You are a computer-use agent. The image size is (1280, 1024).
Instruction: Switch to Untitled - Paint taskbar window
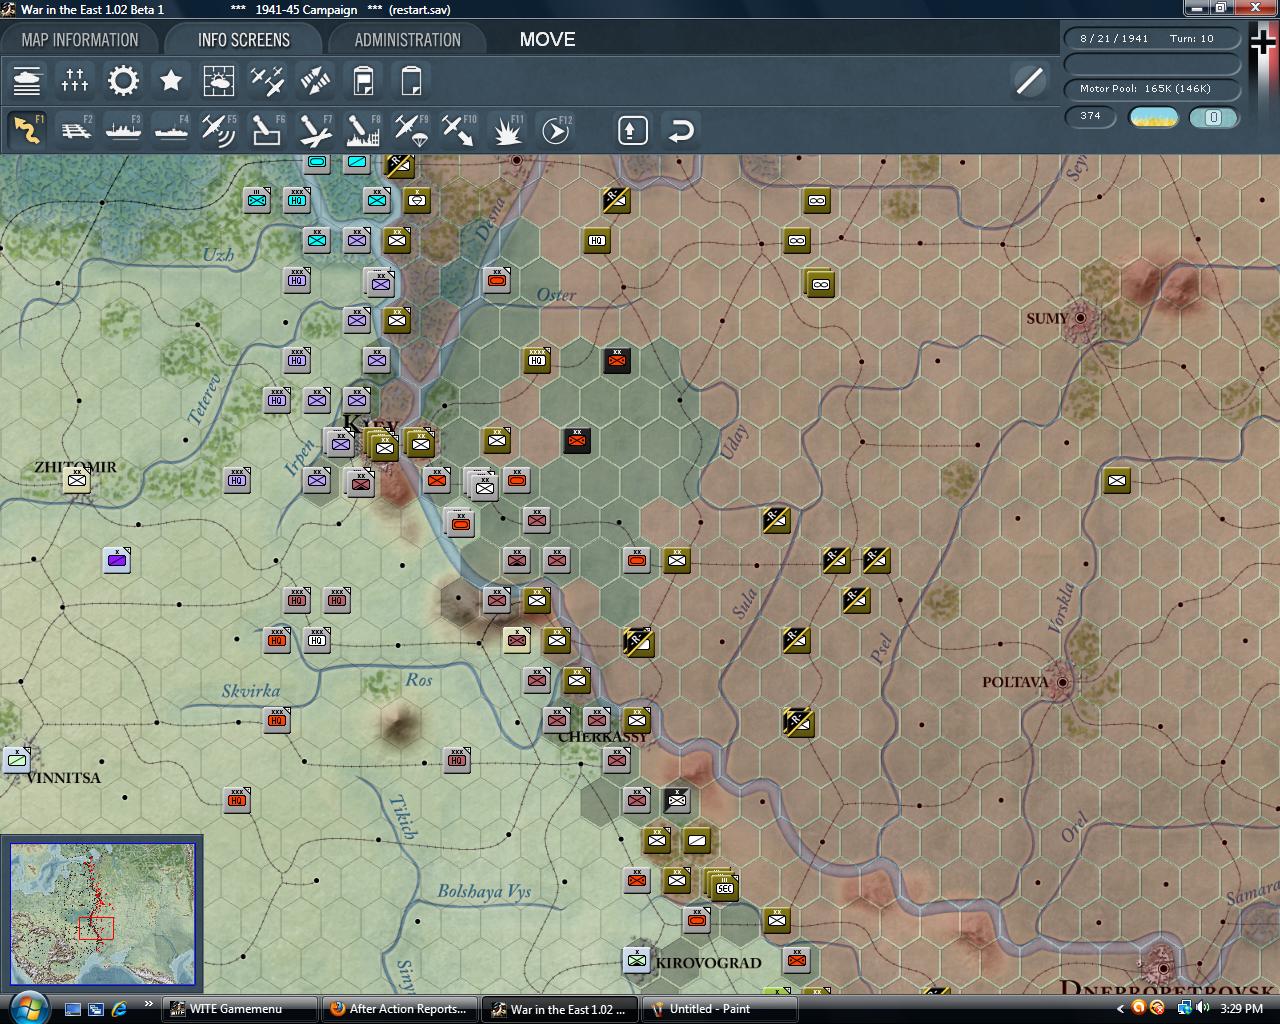coord(720,1009)
